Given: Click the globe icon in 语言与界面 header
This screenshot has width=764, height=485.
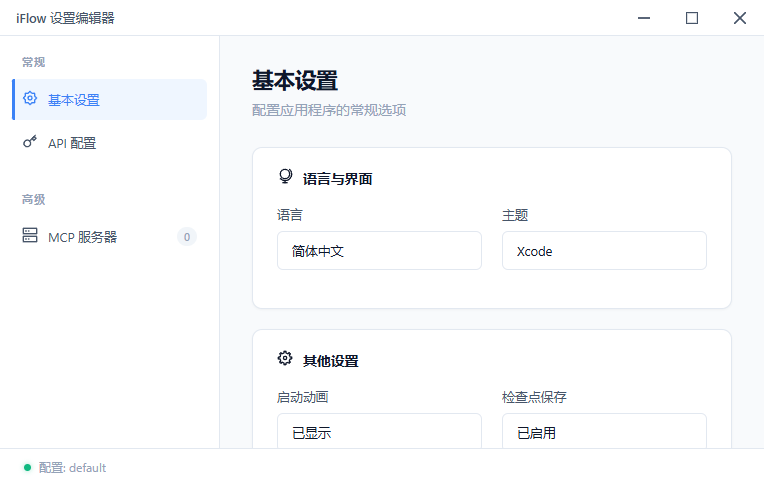Looking at the screenshot, I should (285, 178).
